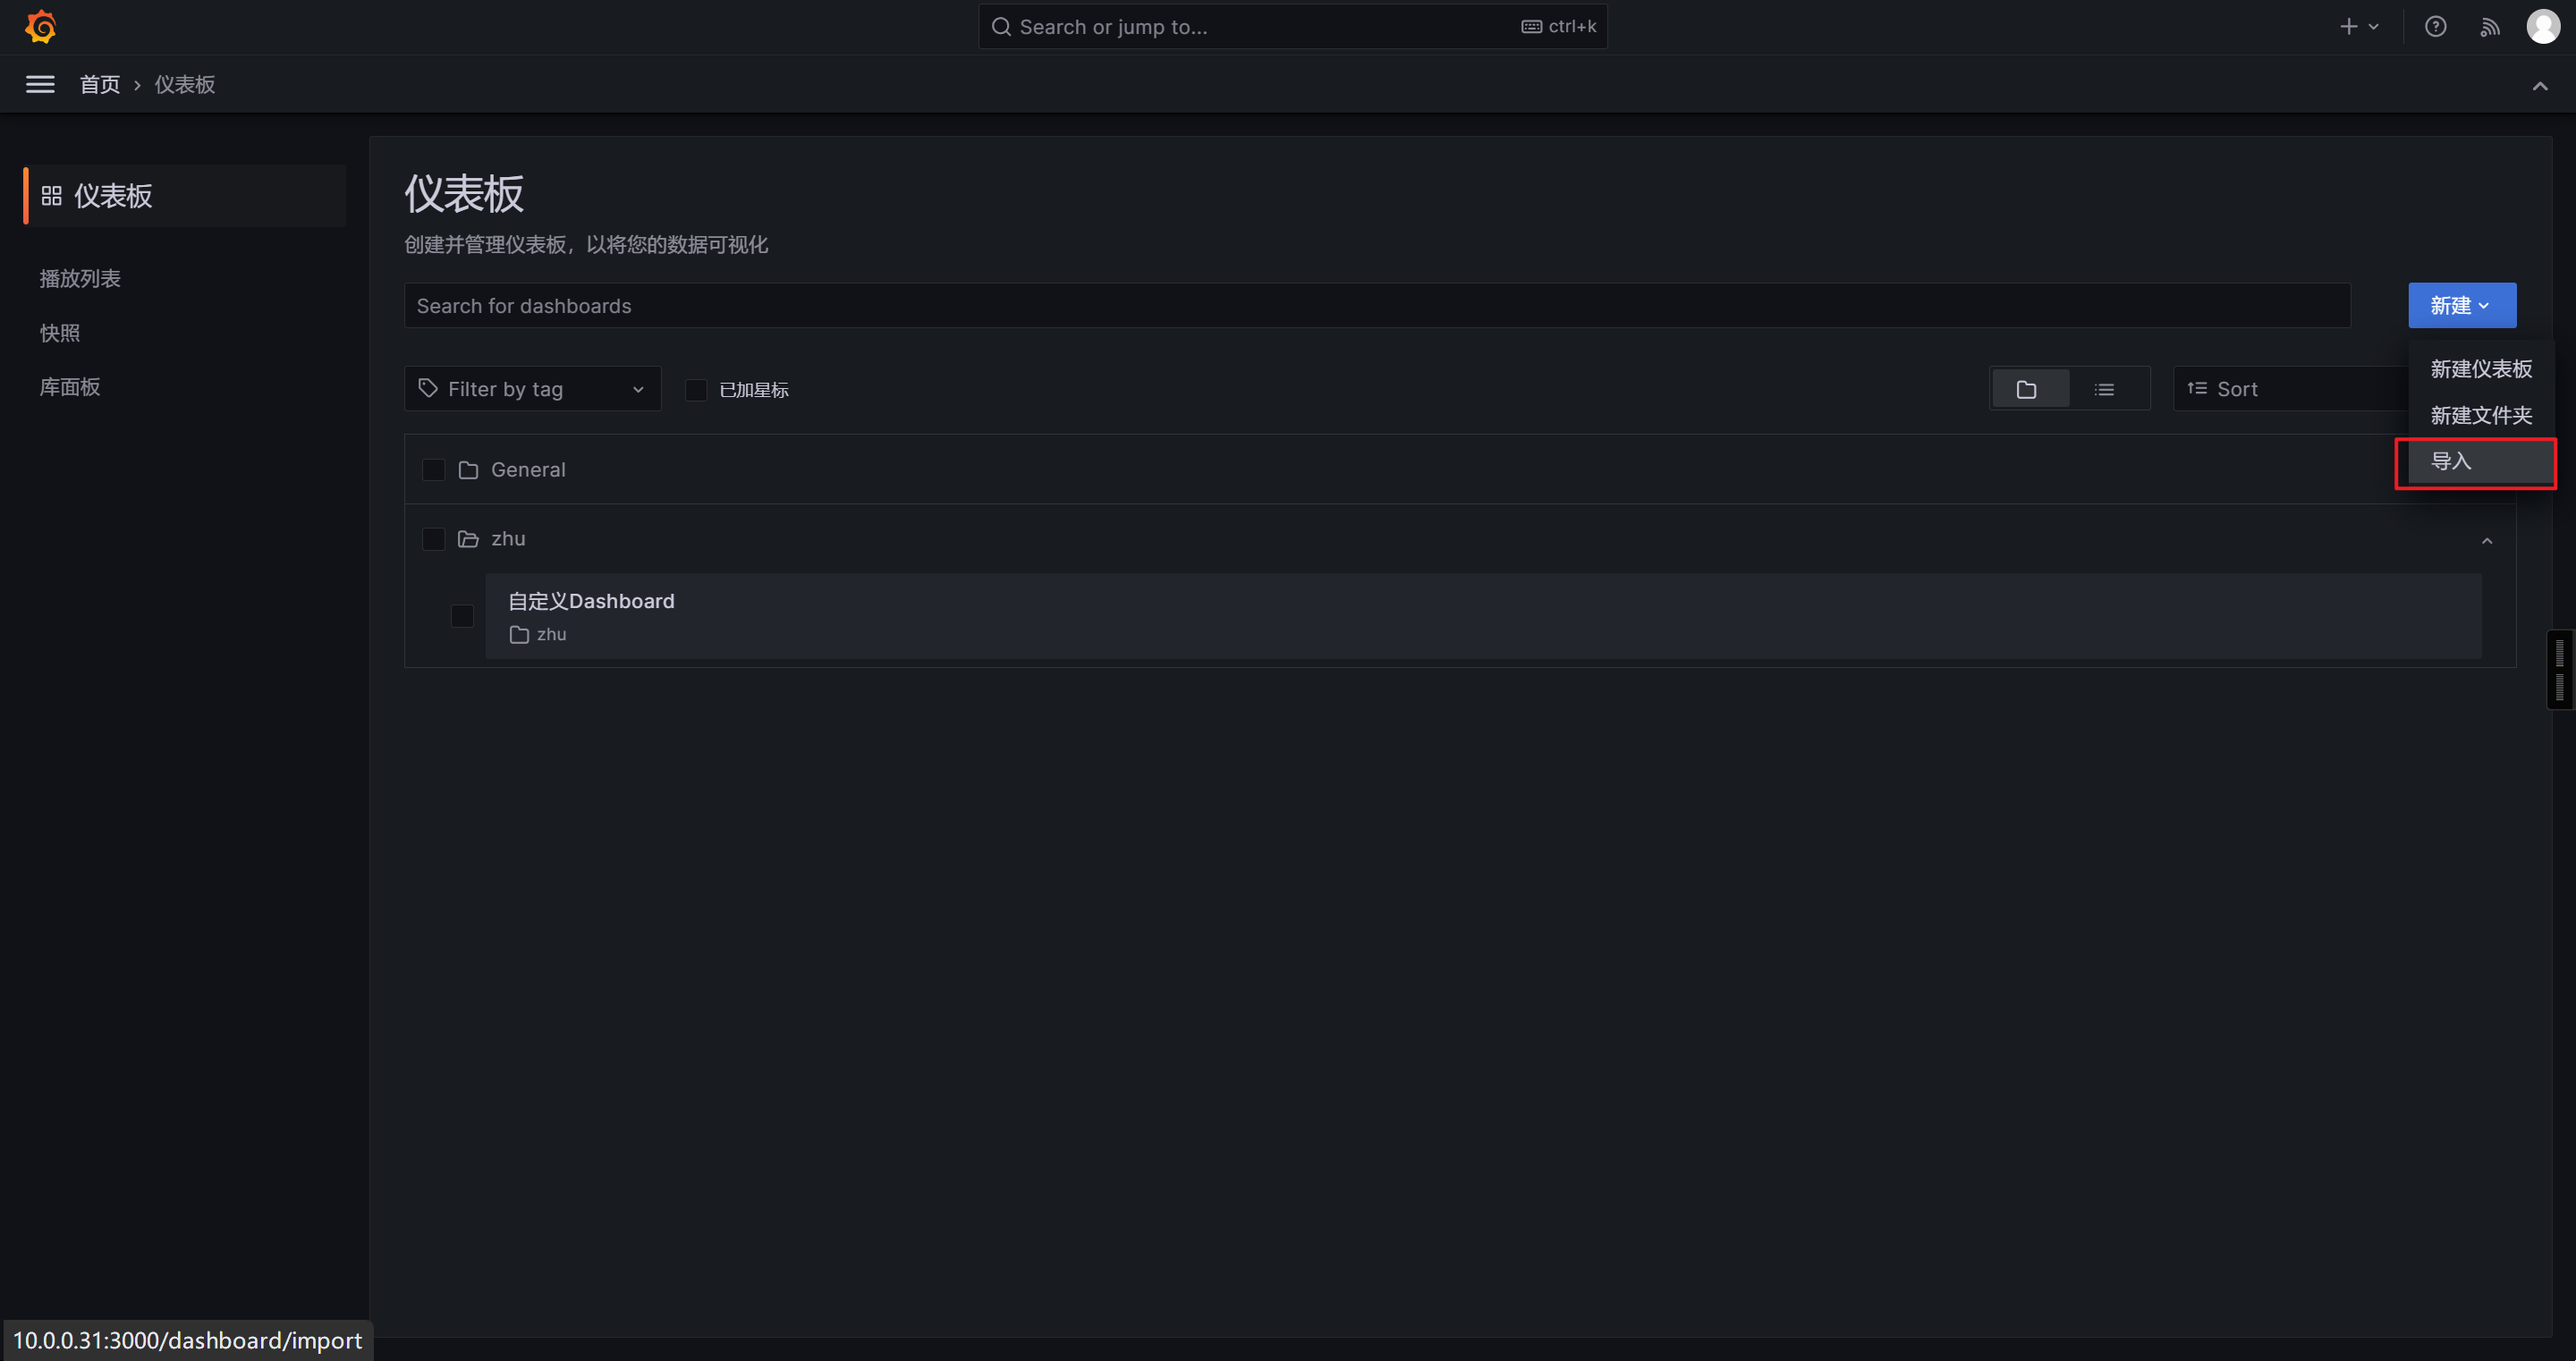Click the blue 新建 button
Screen dimensions: 2576x1361
(x=2461, y=306)
